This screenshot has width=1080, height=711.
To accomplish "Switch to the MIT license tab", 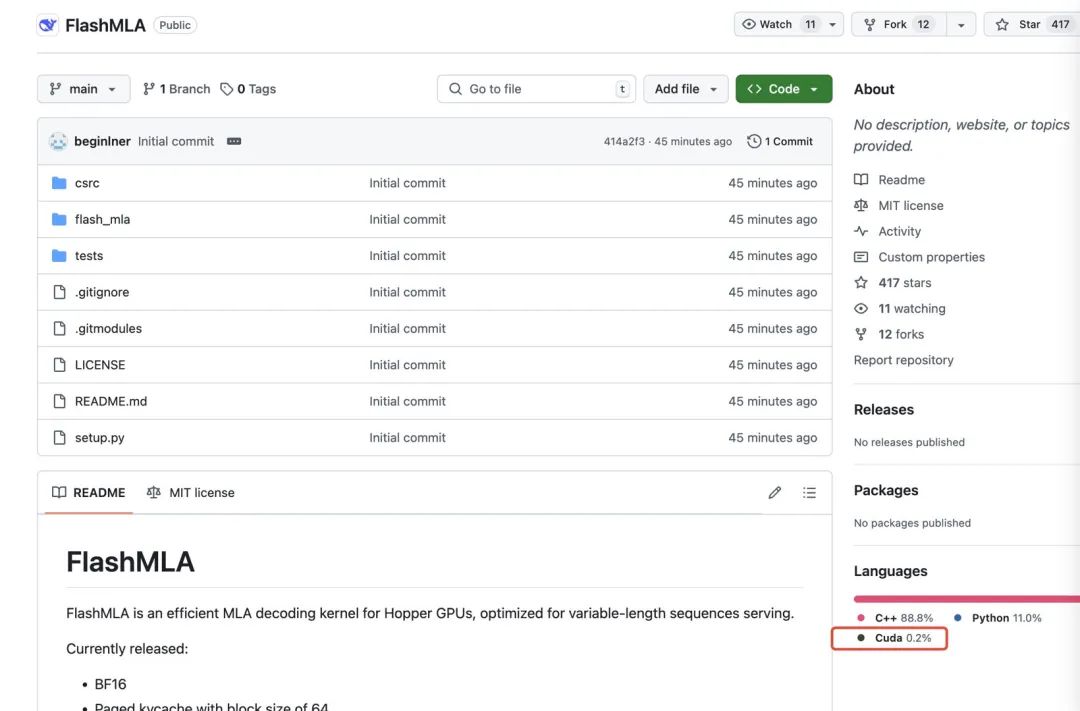I will [191, 493].
